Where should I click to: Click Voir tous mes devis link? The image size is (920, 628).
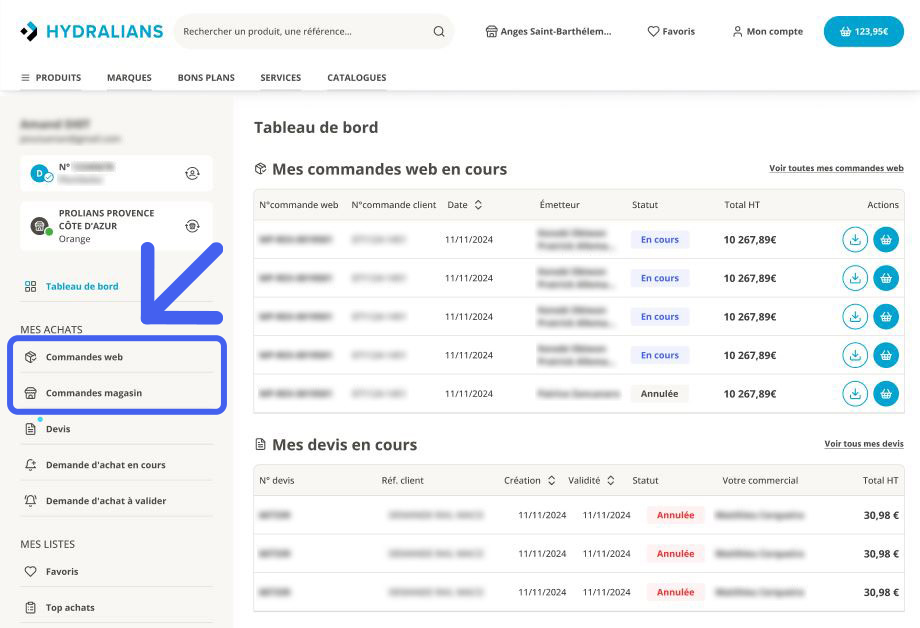(x=864, y=444)
